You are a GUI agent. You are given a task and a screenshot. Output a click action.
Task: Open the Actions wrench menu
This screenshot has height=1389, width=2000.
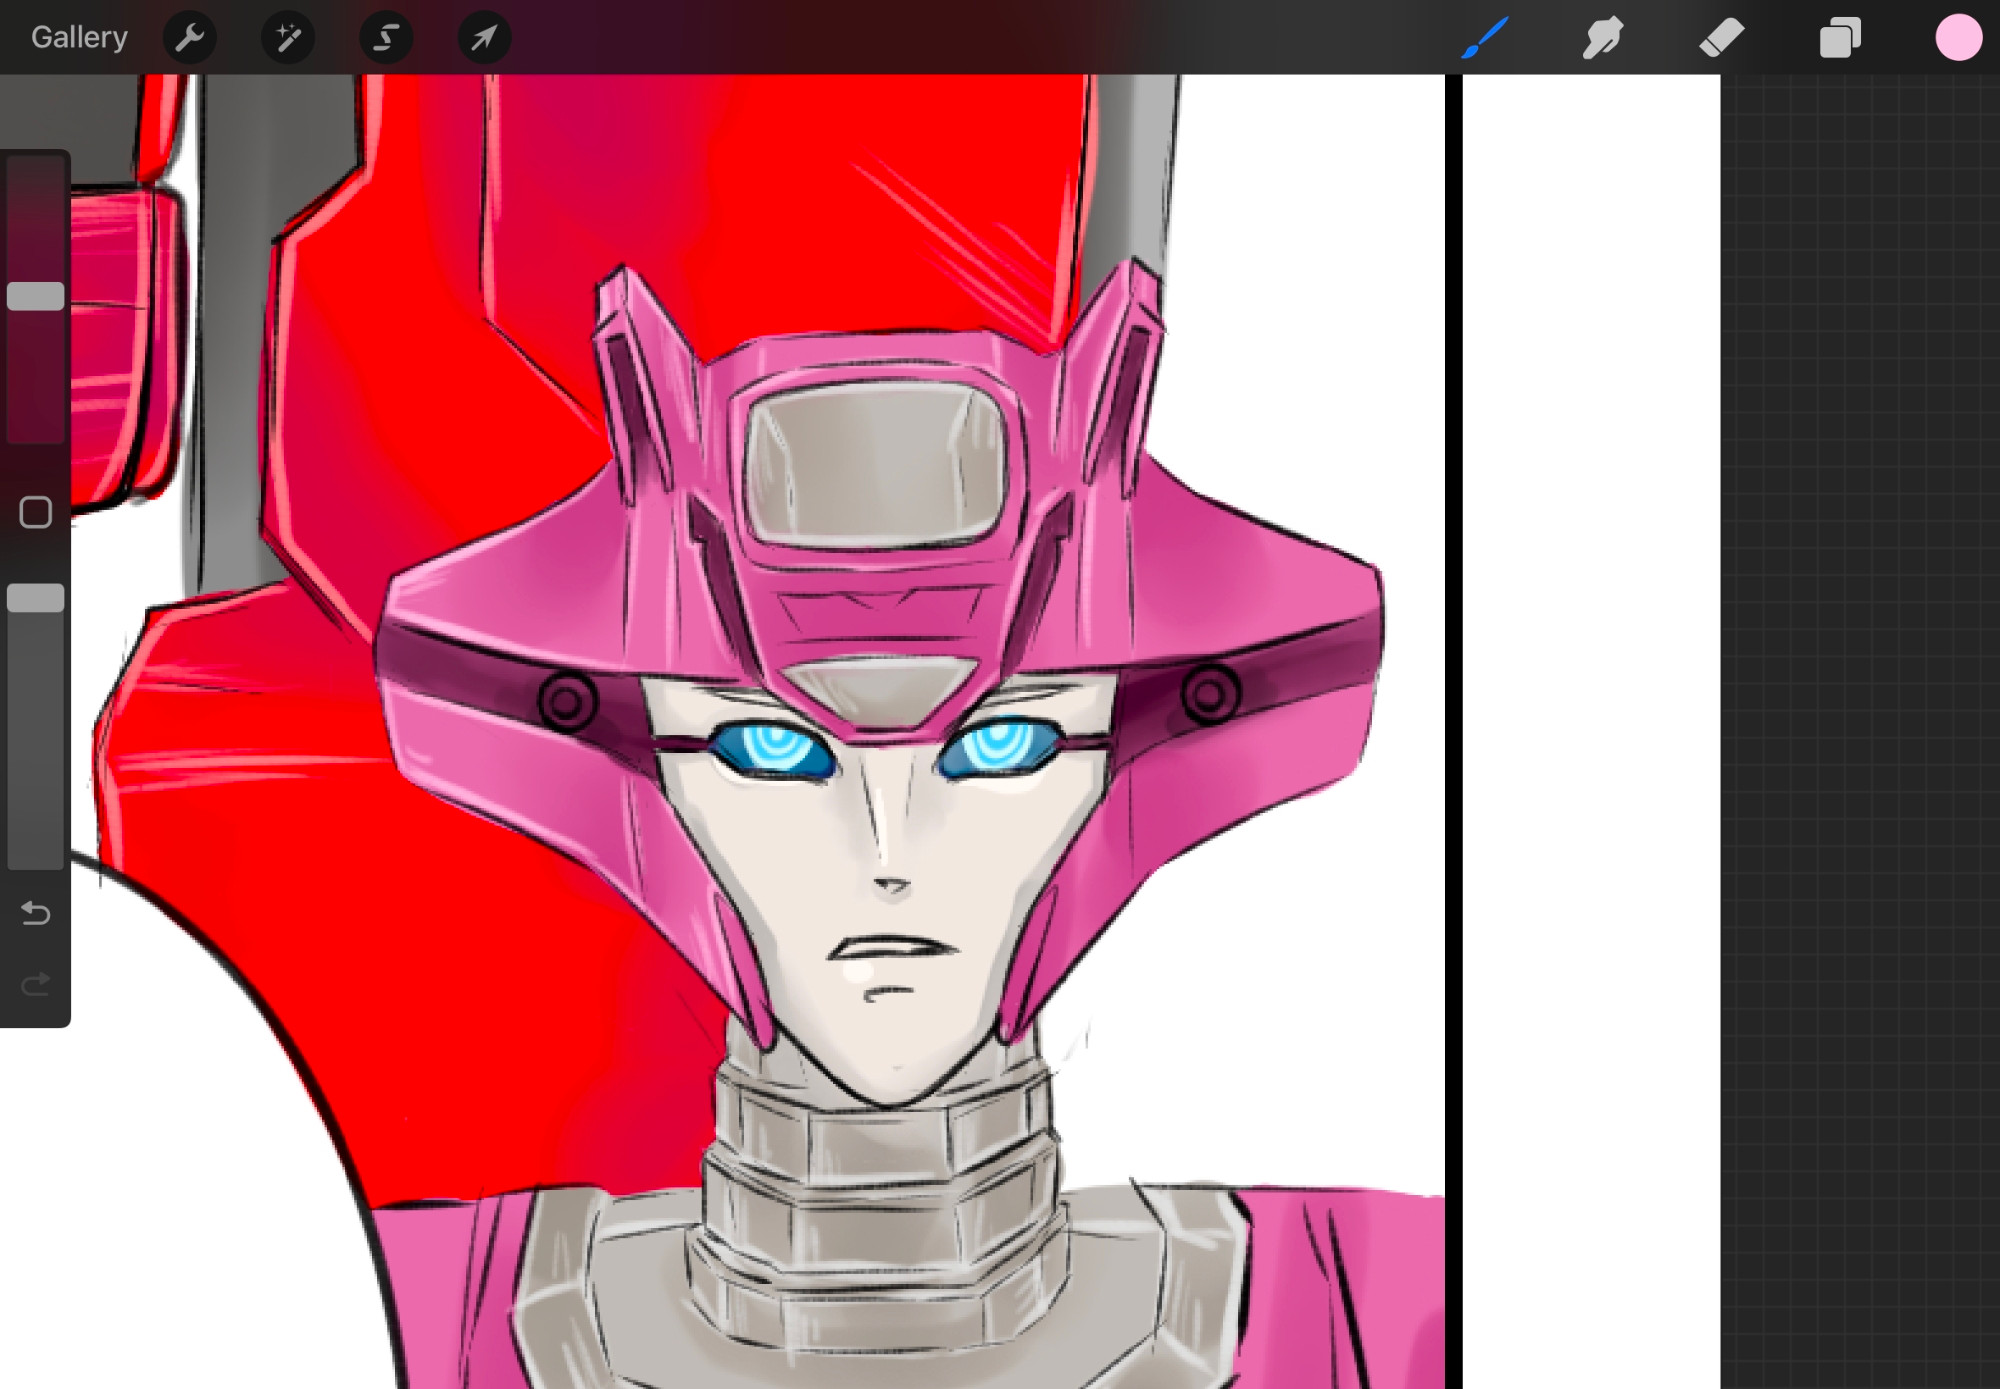(x=189, y=38)
